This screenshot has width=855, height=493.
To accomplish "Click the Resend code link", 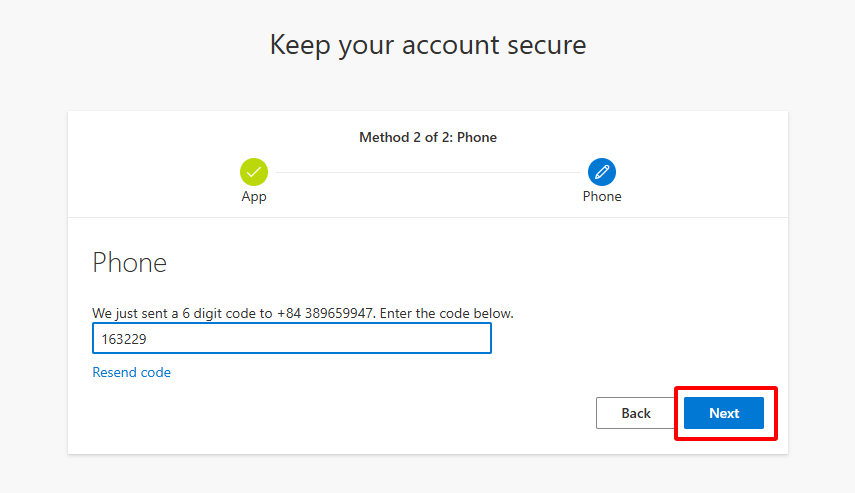I will 131,372.
